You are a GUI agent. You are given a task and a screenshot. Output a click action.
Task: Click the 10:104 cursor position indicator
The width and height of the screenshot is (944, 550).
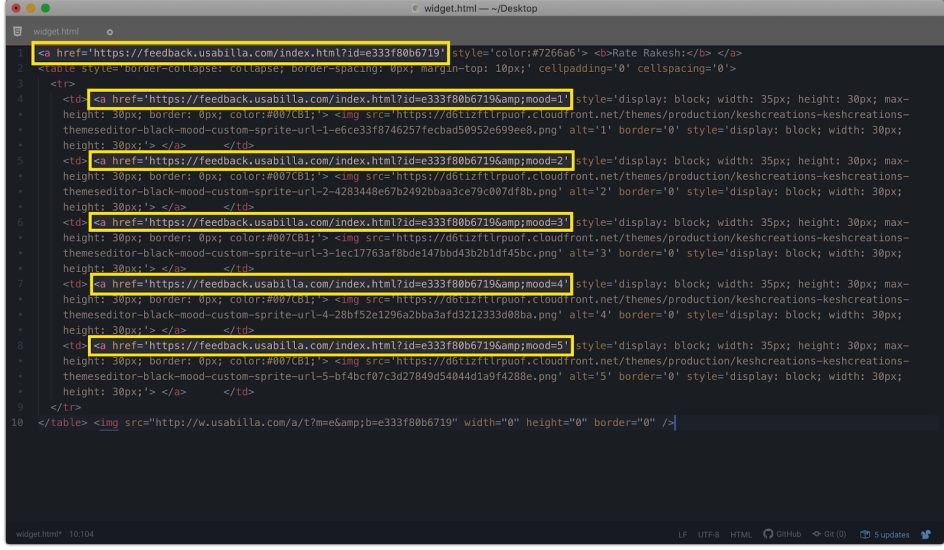(x=81, y=534)
